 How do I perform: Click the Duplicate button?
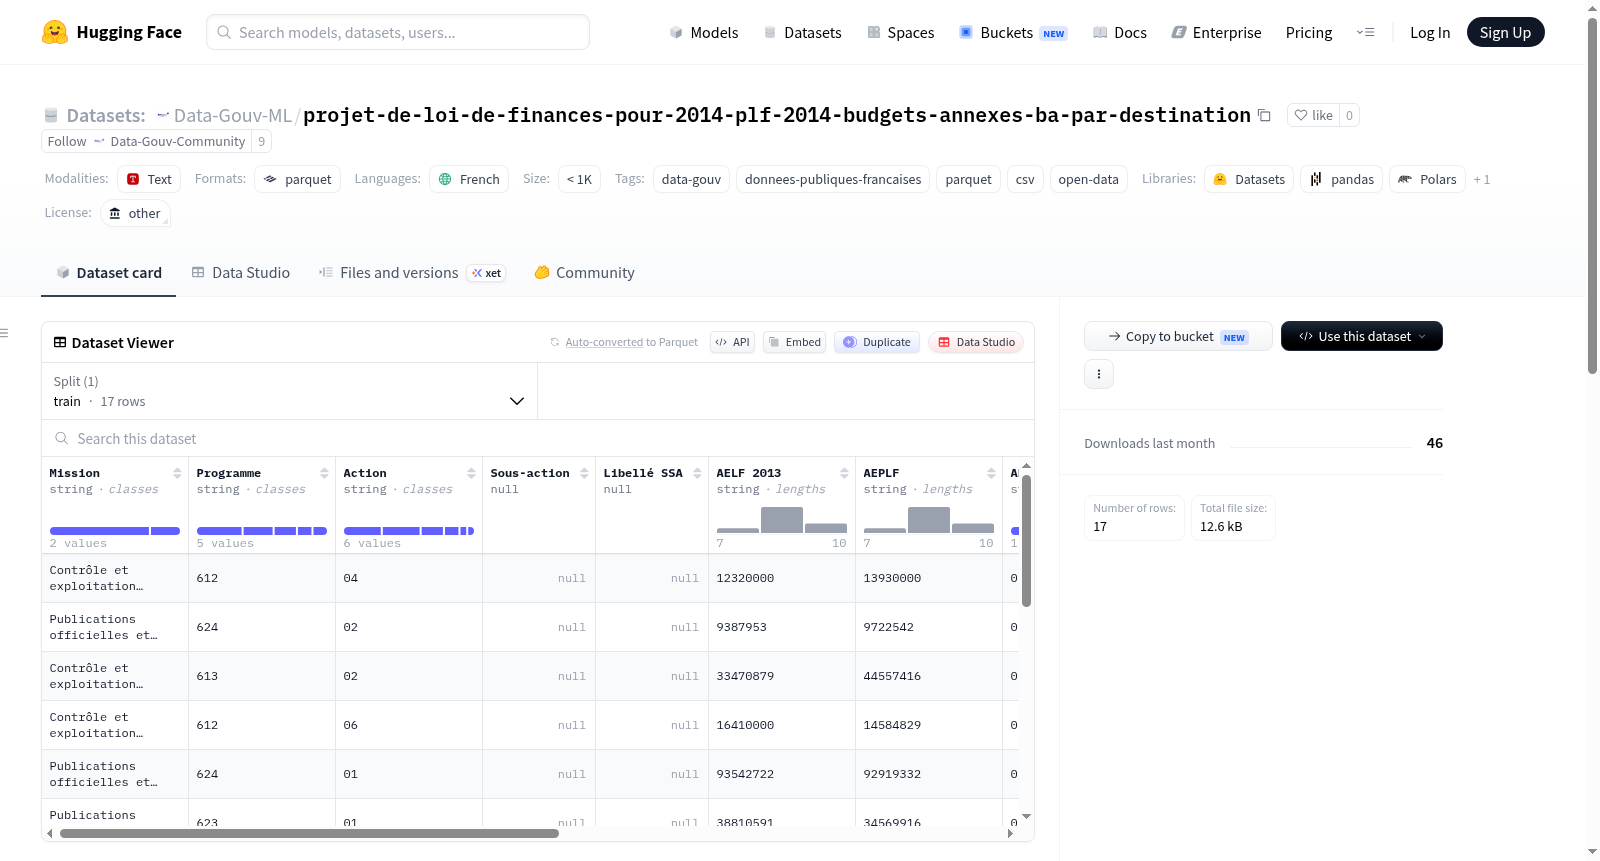pos(876,342)
